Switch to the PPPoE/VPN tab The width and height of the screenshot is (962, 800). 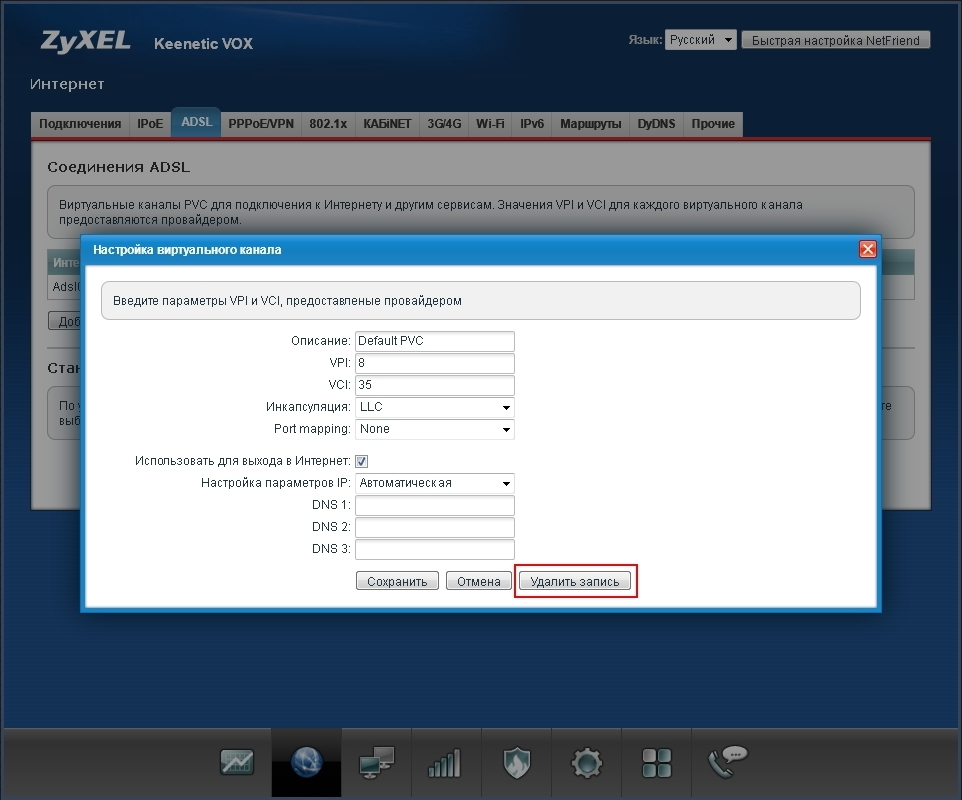pyautogui.click(x=261, y=124)
